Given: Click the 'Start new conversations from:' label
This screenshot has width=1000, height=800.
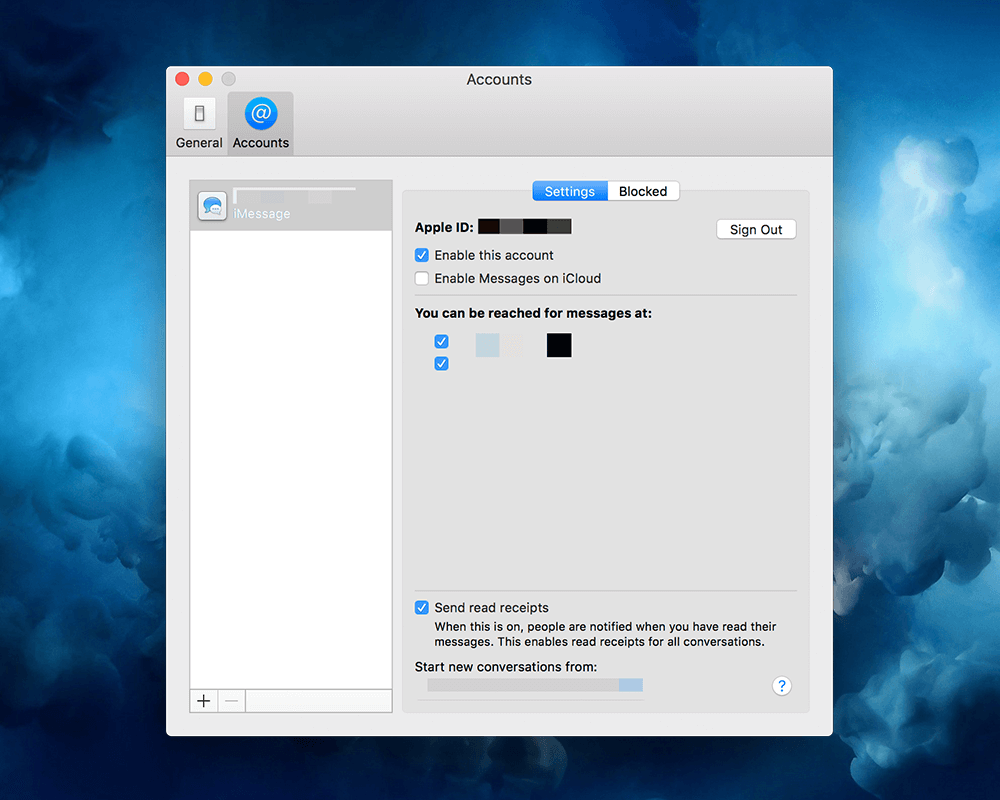Looking at the screenshot, I should click(506, 667).
